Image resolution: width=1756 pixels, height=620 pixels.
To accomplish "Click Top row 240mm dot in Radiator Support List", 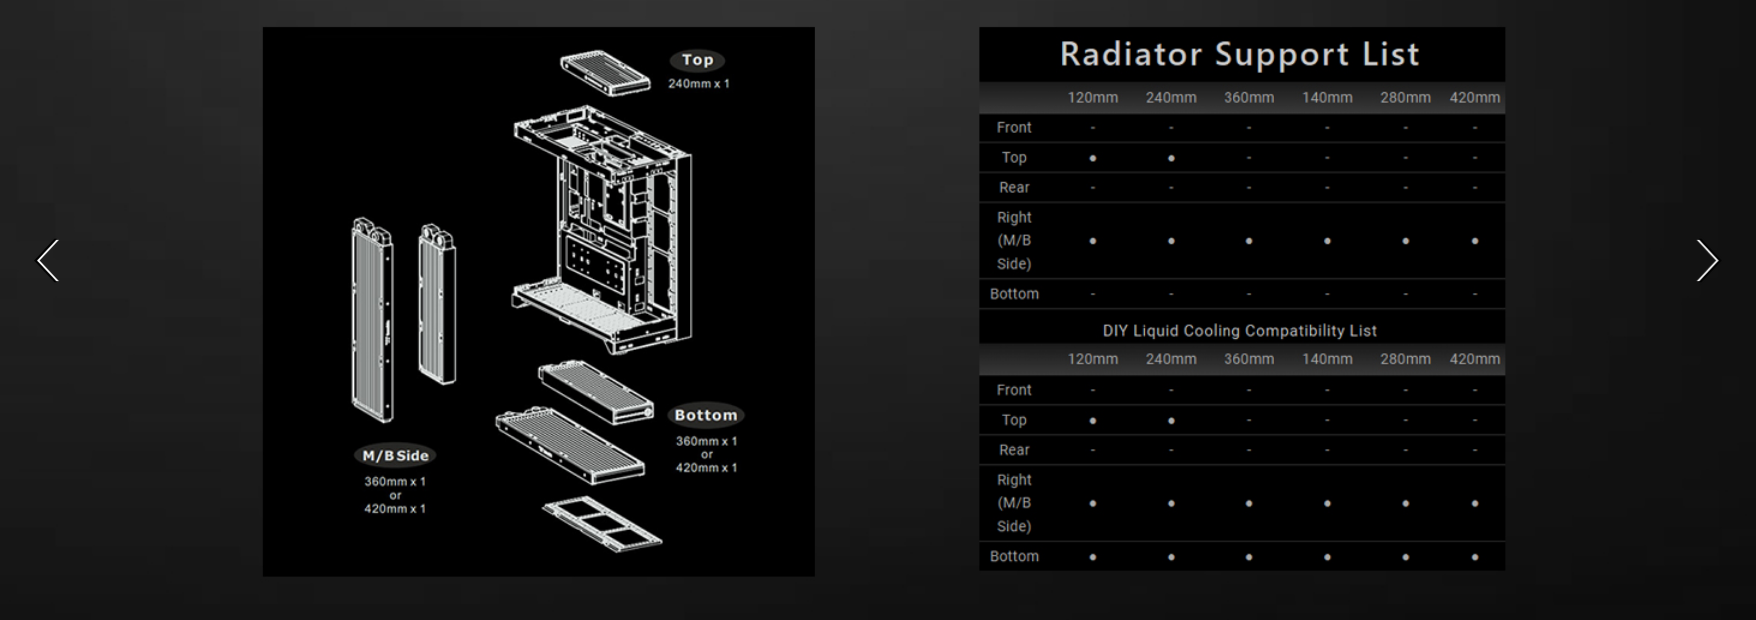I will [1171, 158].
